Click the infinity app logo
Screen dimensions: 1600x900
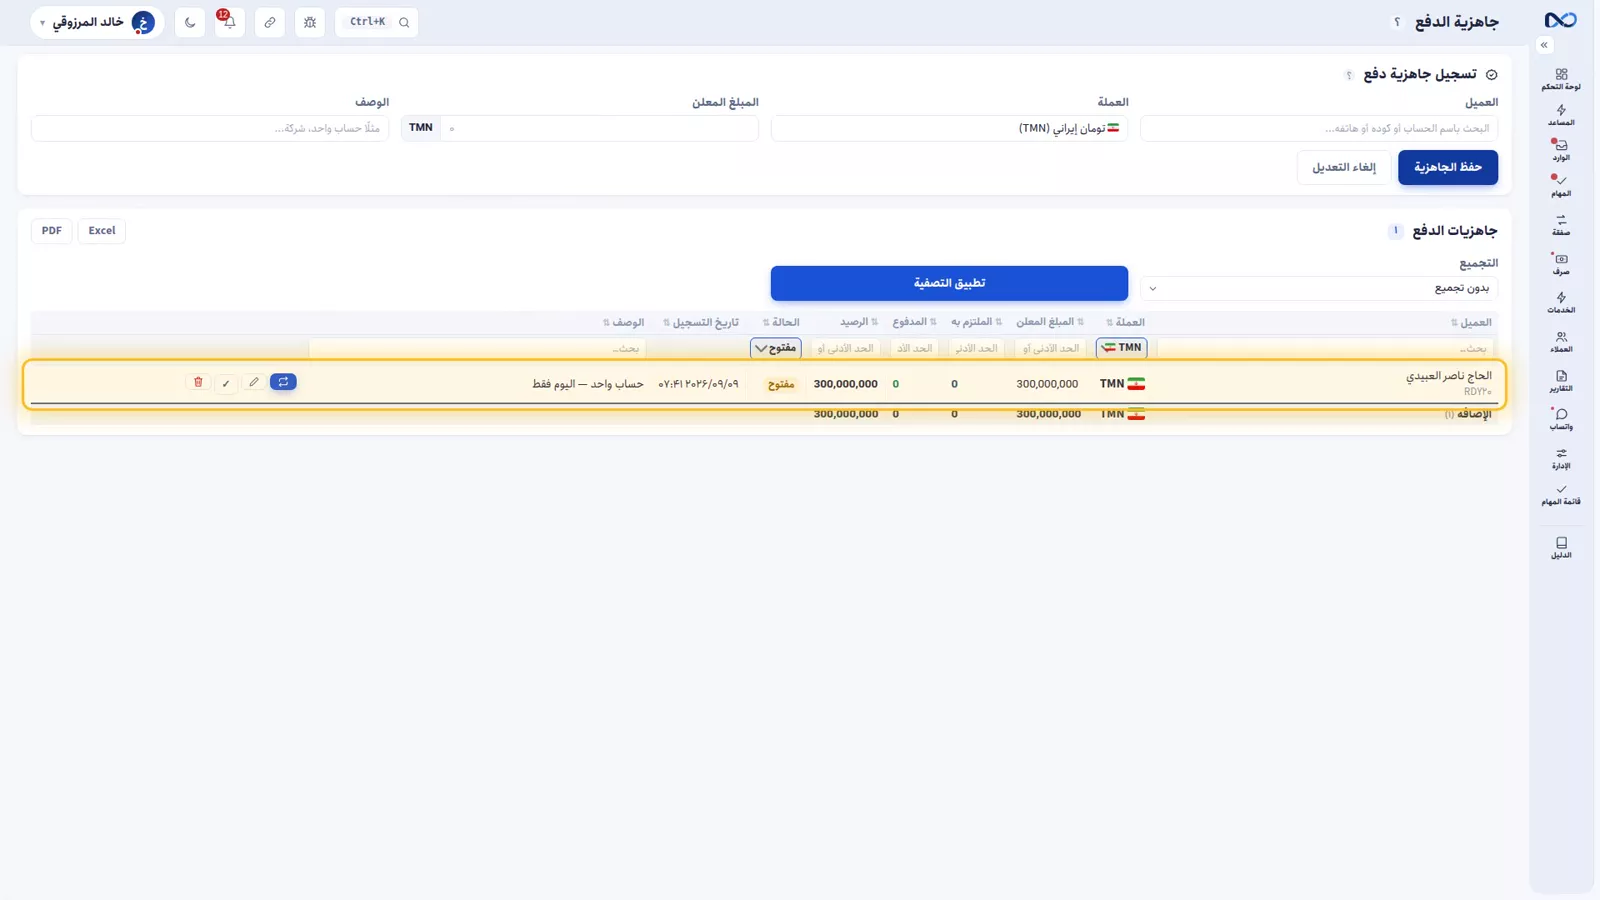1560,21
